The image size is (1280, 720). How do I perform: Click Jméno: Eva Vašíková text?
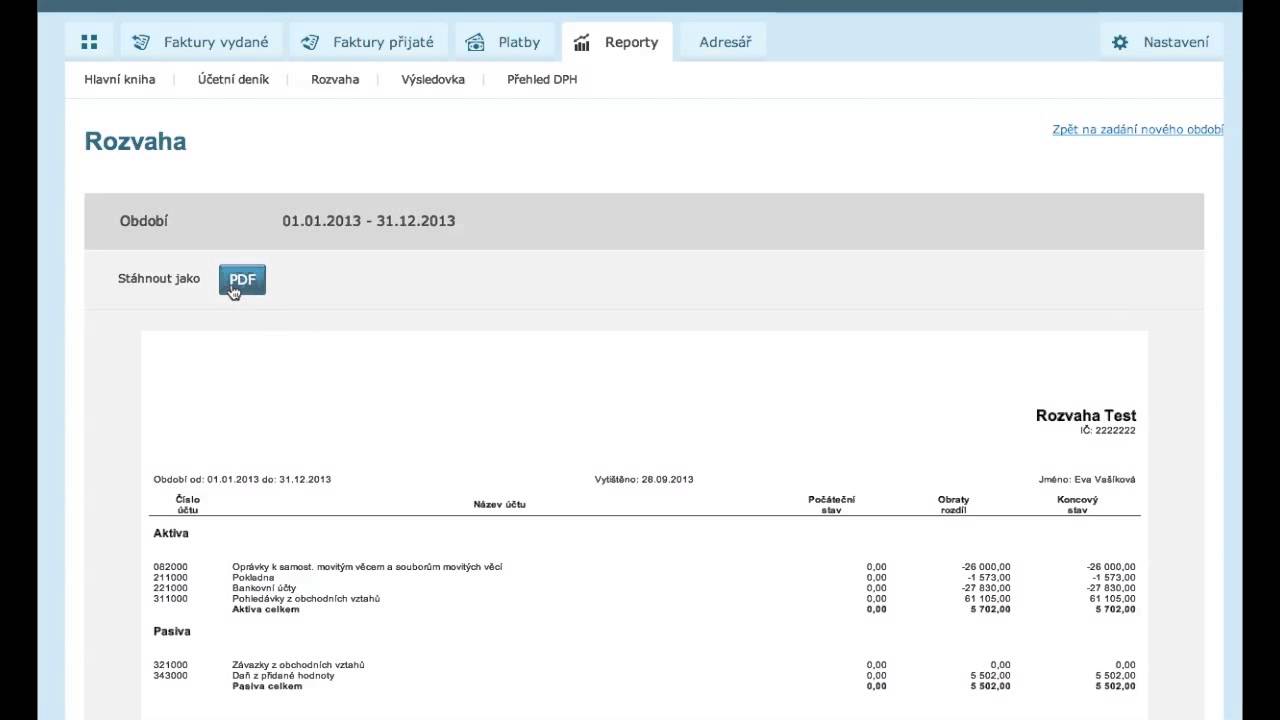coord(1088,479)
